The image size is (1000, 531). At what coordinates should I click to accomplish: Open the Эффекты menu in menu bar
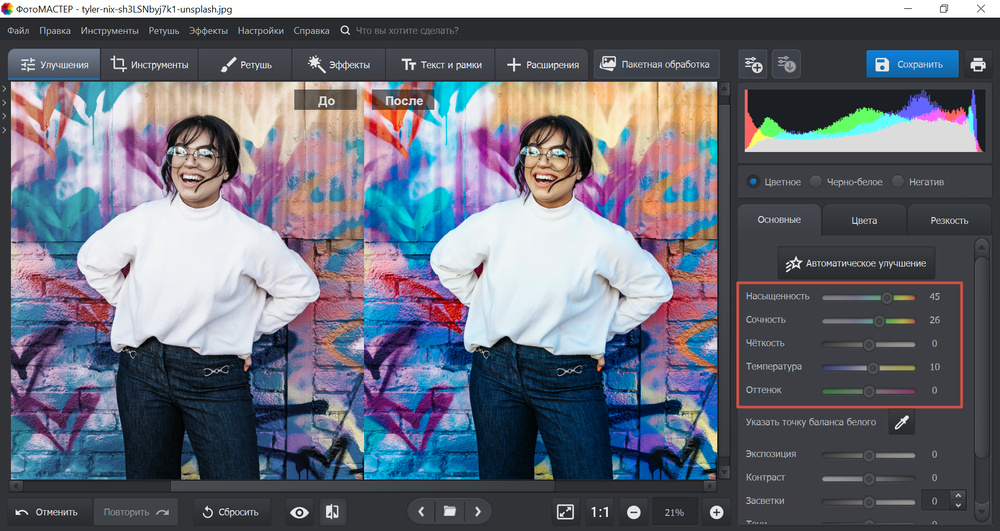click(x=208, y=31)
